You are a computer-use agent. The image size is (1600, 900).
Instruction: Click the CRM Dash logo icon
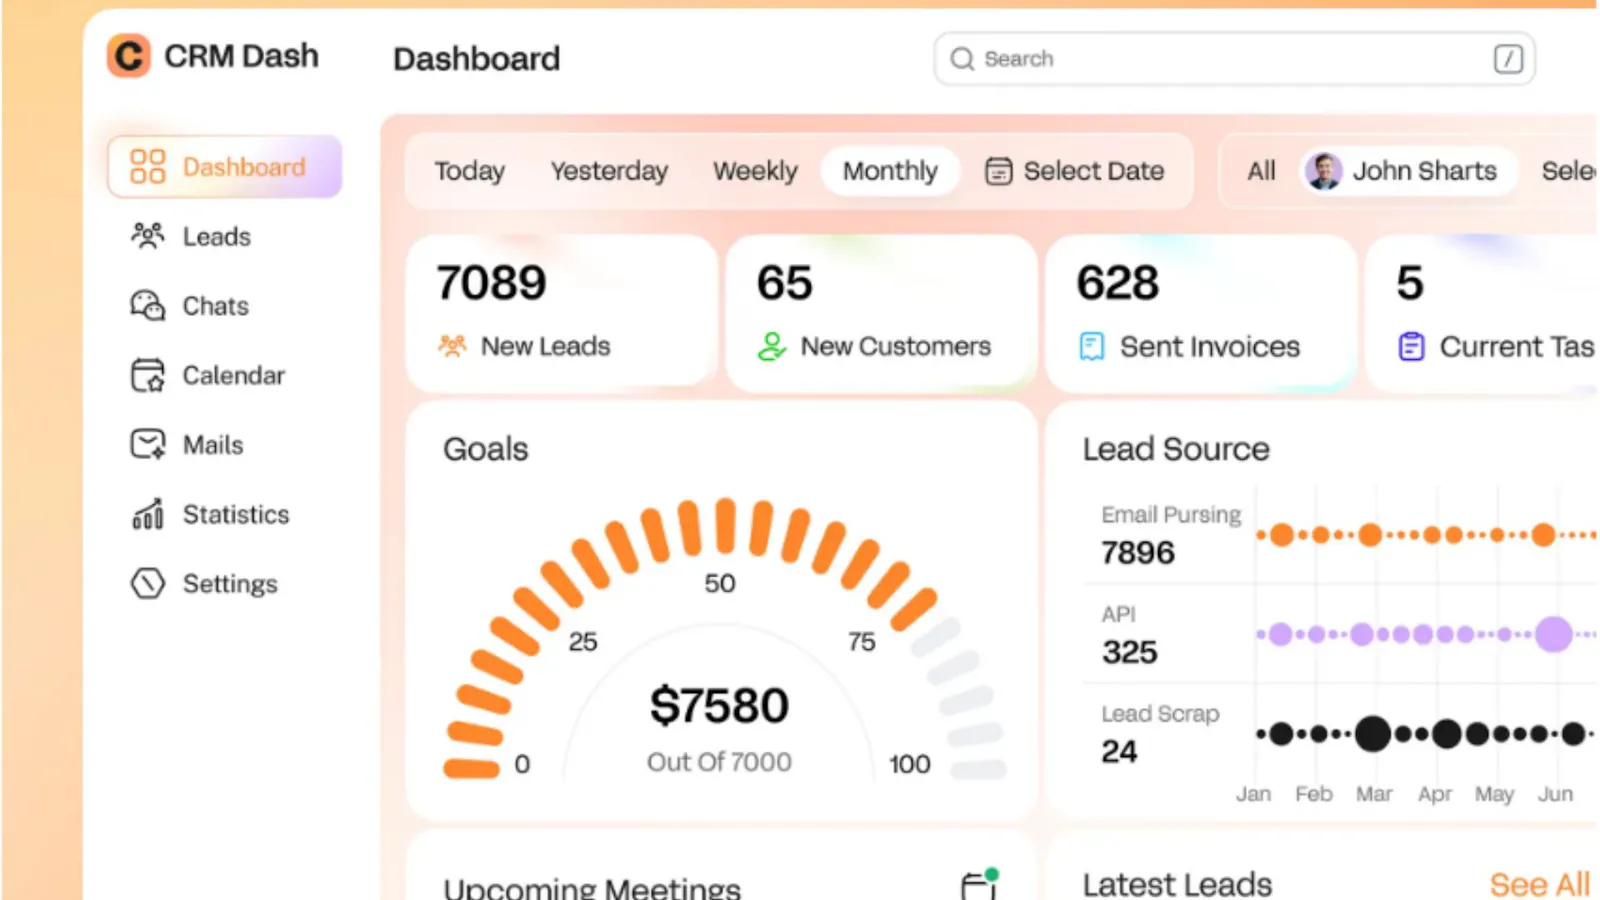pos(129,56)
